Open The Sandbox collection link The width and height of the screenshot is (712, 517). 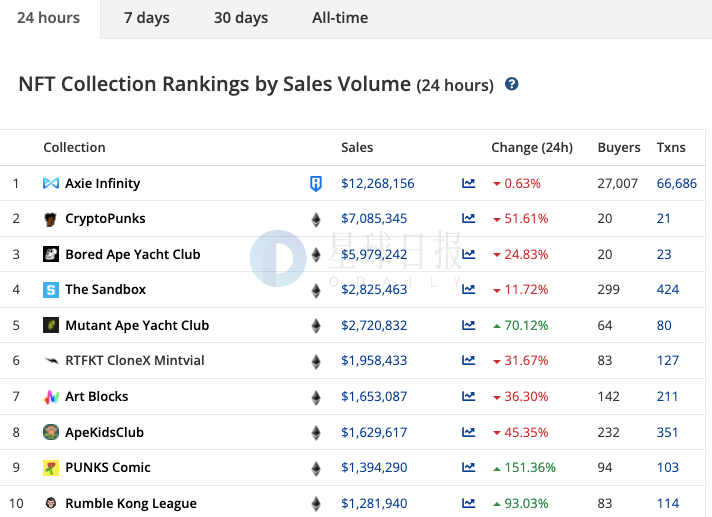pyautogui.click(x=105, y=290)
